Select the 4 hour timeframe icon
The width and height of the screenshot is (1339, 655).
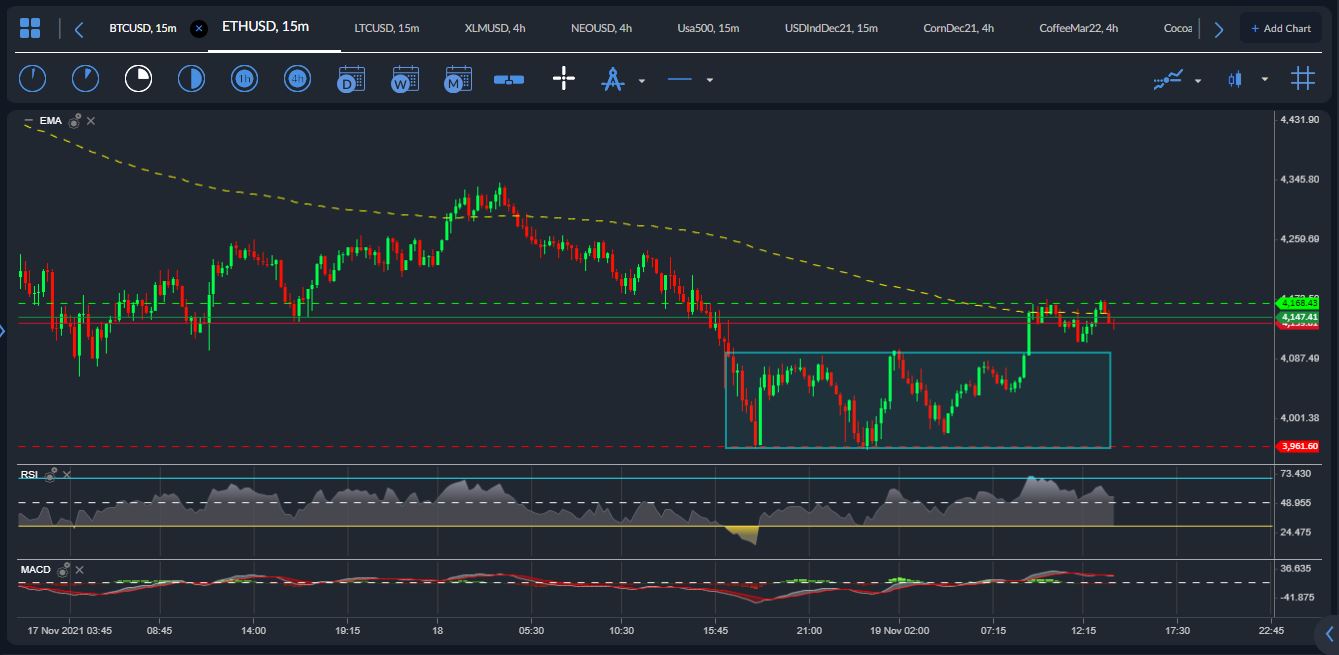[297, 79]
